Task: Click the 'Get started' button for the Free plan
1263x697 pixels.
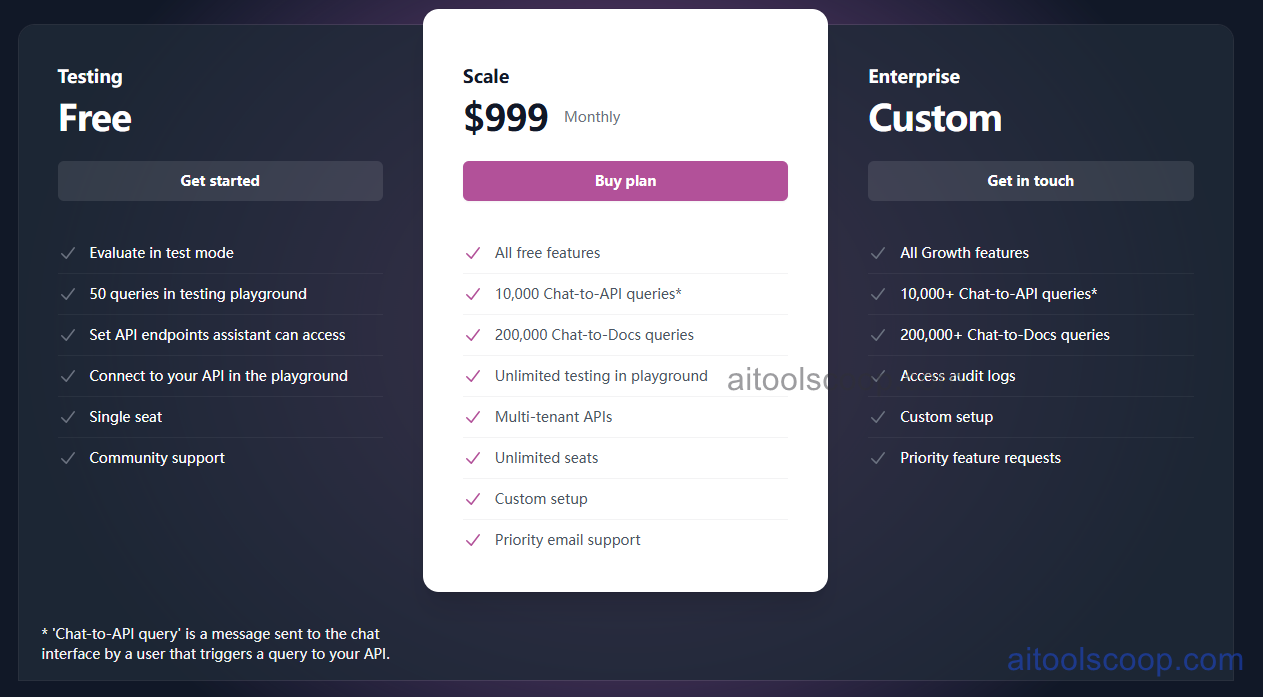Action: pos(220,181)
